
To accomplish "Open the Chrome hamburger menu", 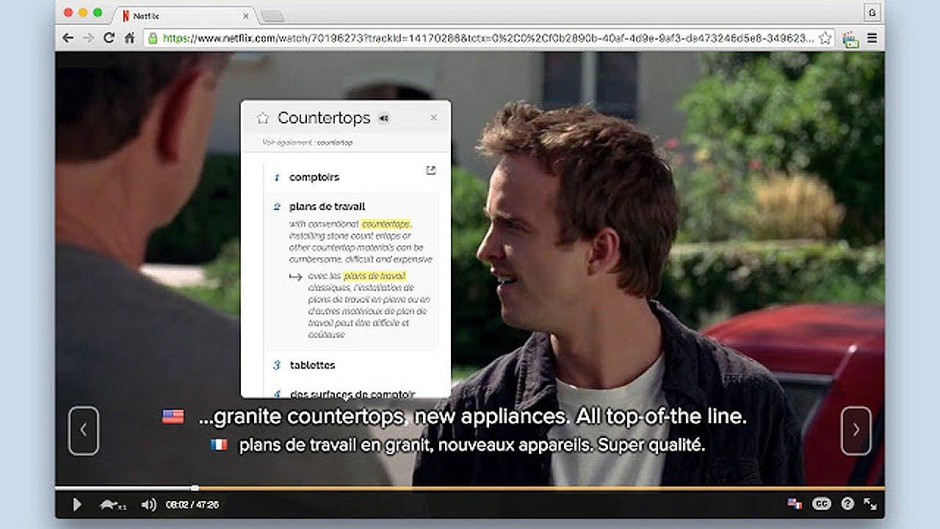I will 872,38.
